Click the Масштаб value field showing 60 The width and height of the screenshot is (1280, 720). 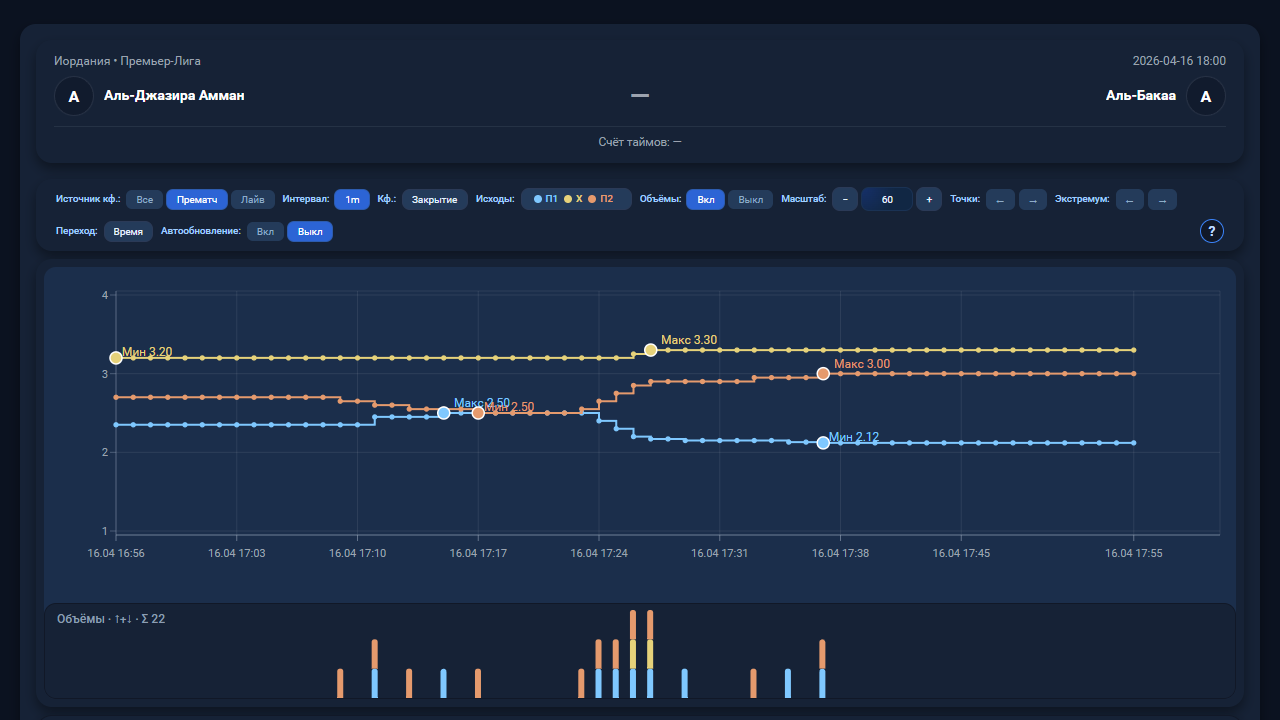887,200
